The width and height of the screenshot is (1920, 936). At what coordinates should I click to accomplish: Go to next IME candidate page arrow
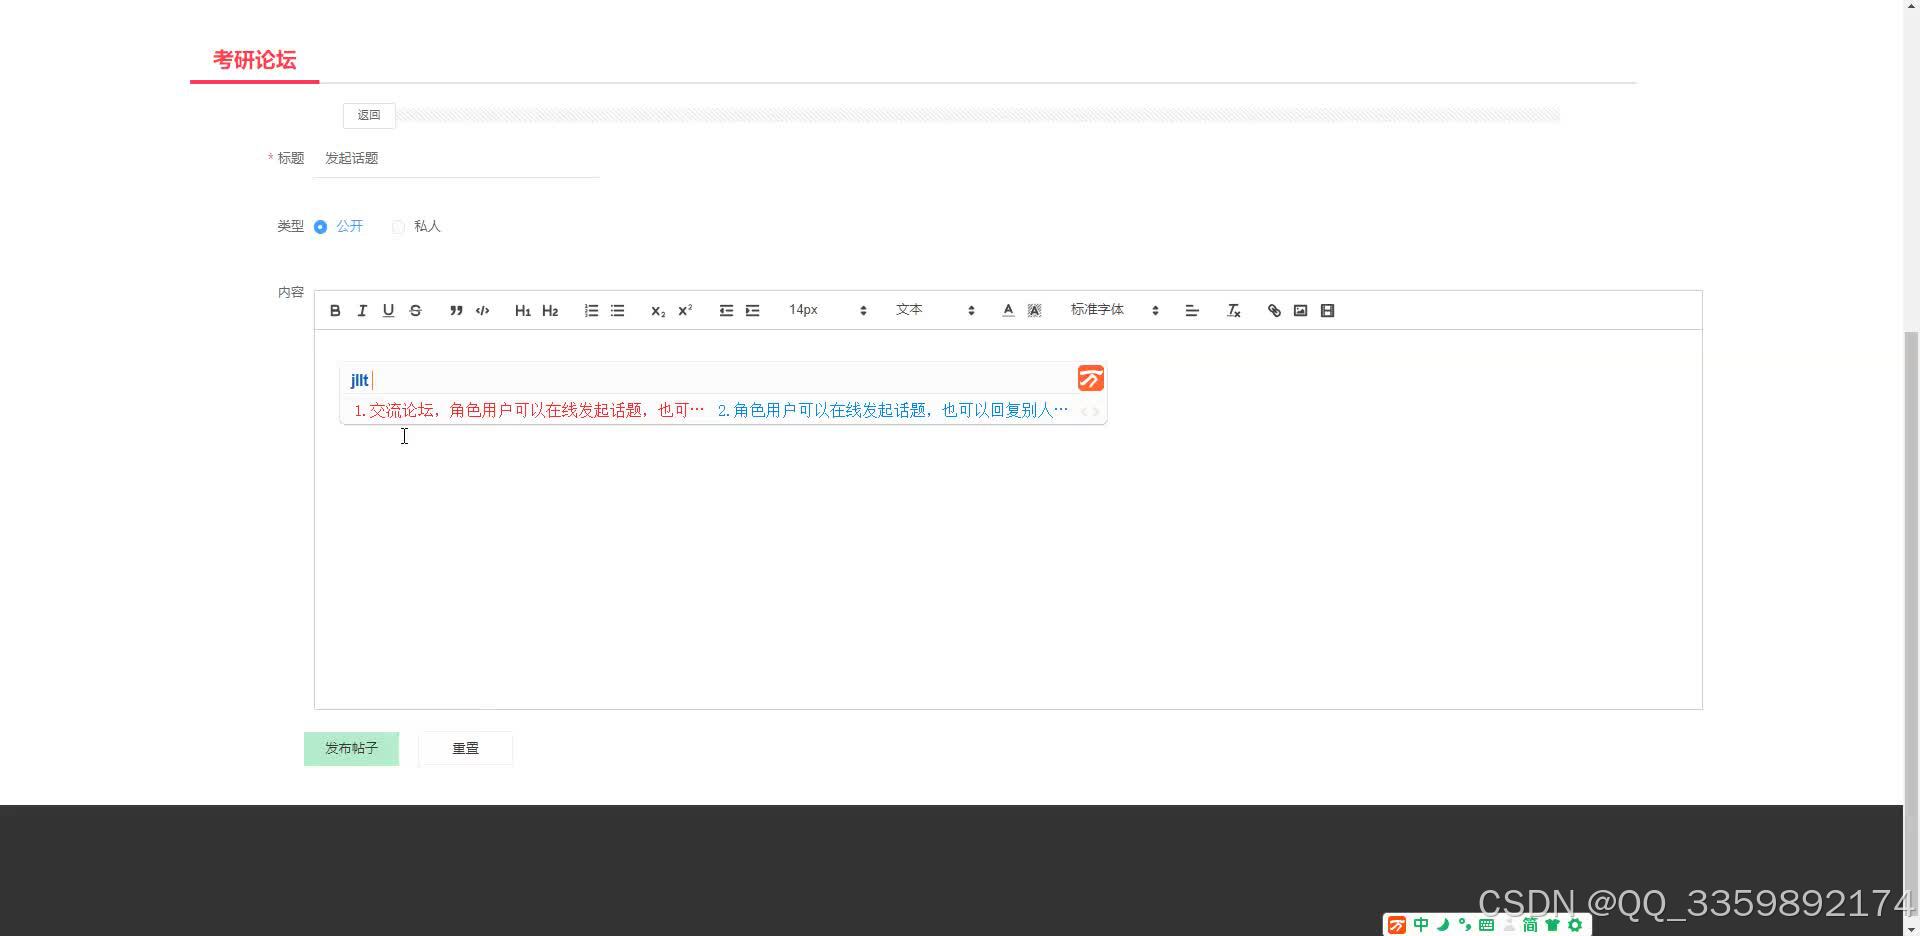pyautogui.click(x=1096, y=412)
